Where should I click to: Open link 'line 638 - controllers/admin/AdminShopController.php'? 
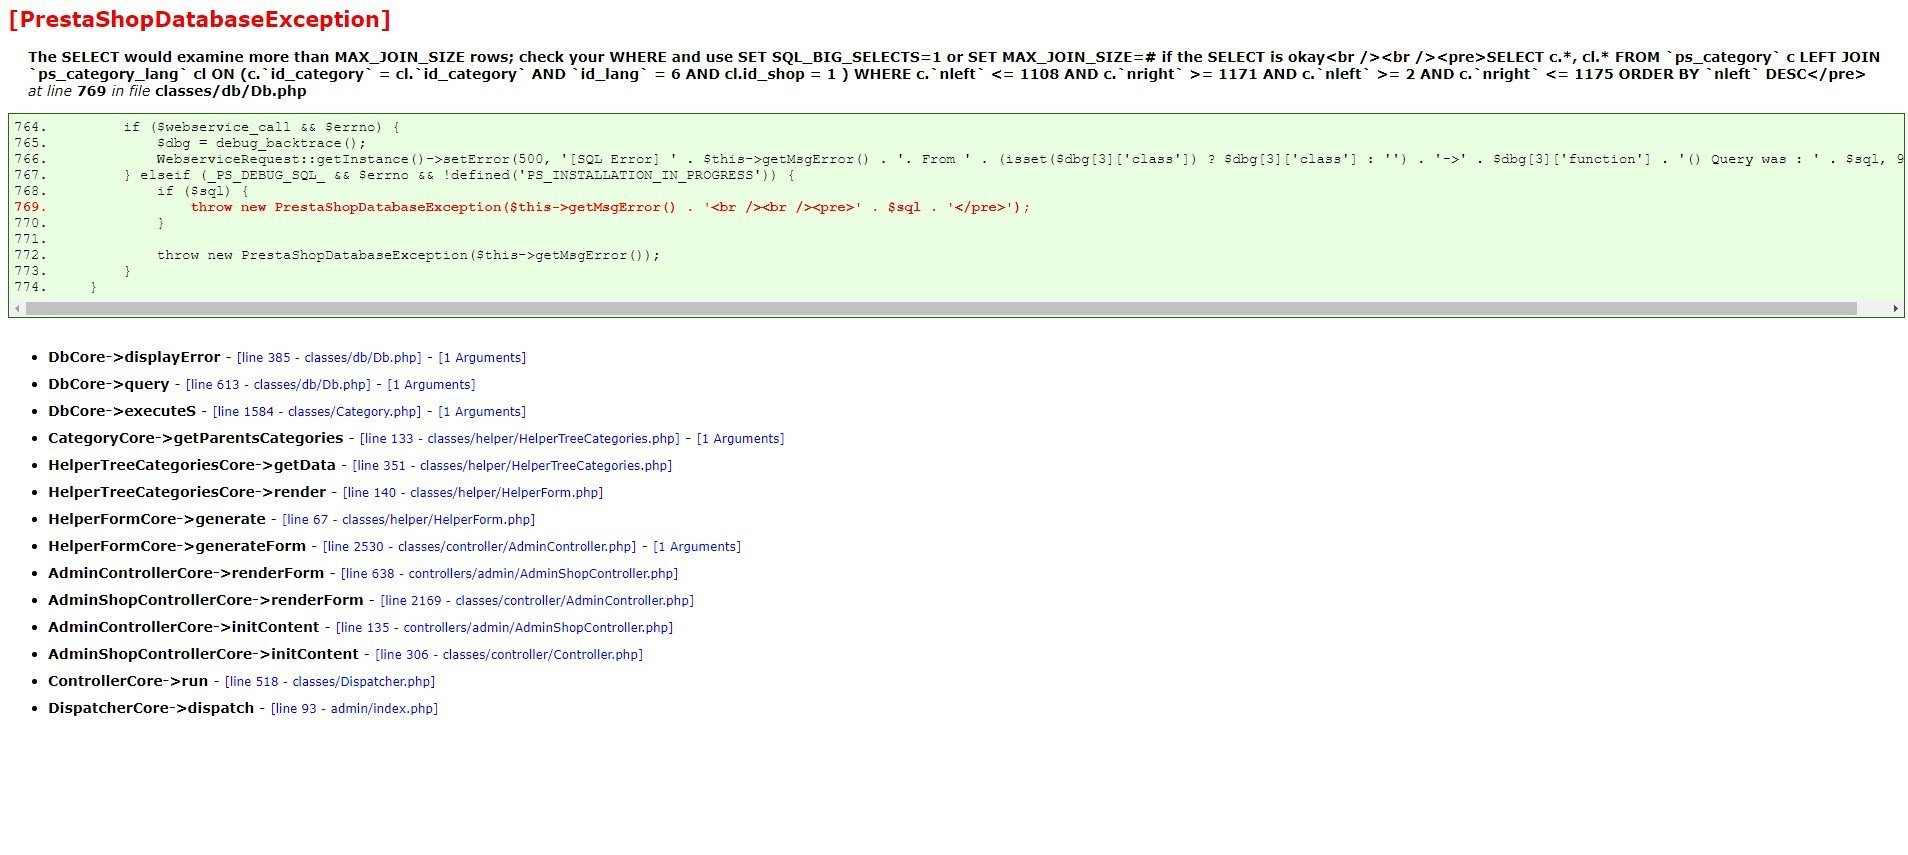[509, 574]
